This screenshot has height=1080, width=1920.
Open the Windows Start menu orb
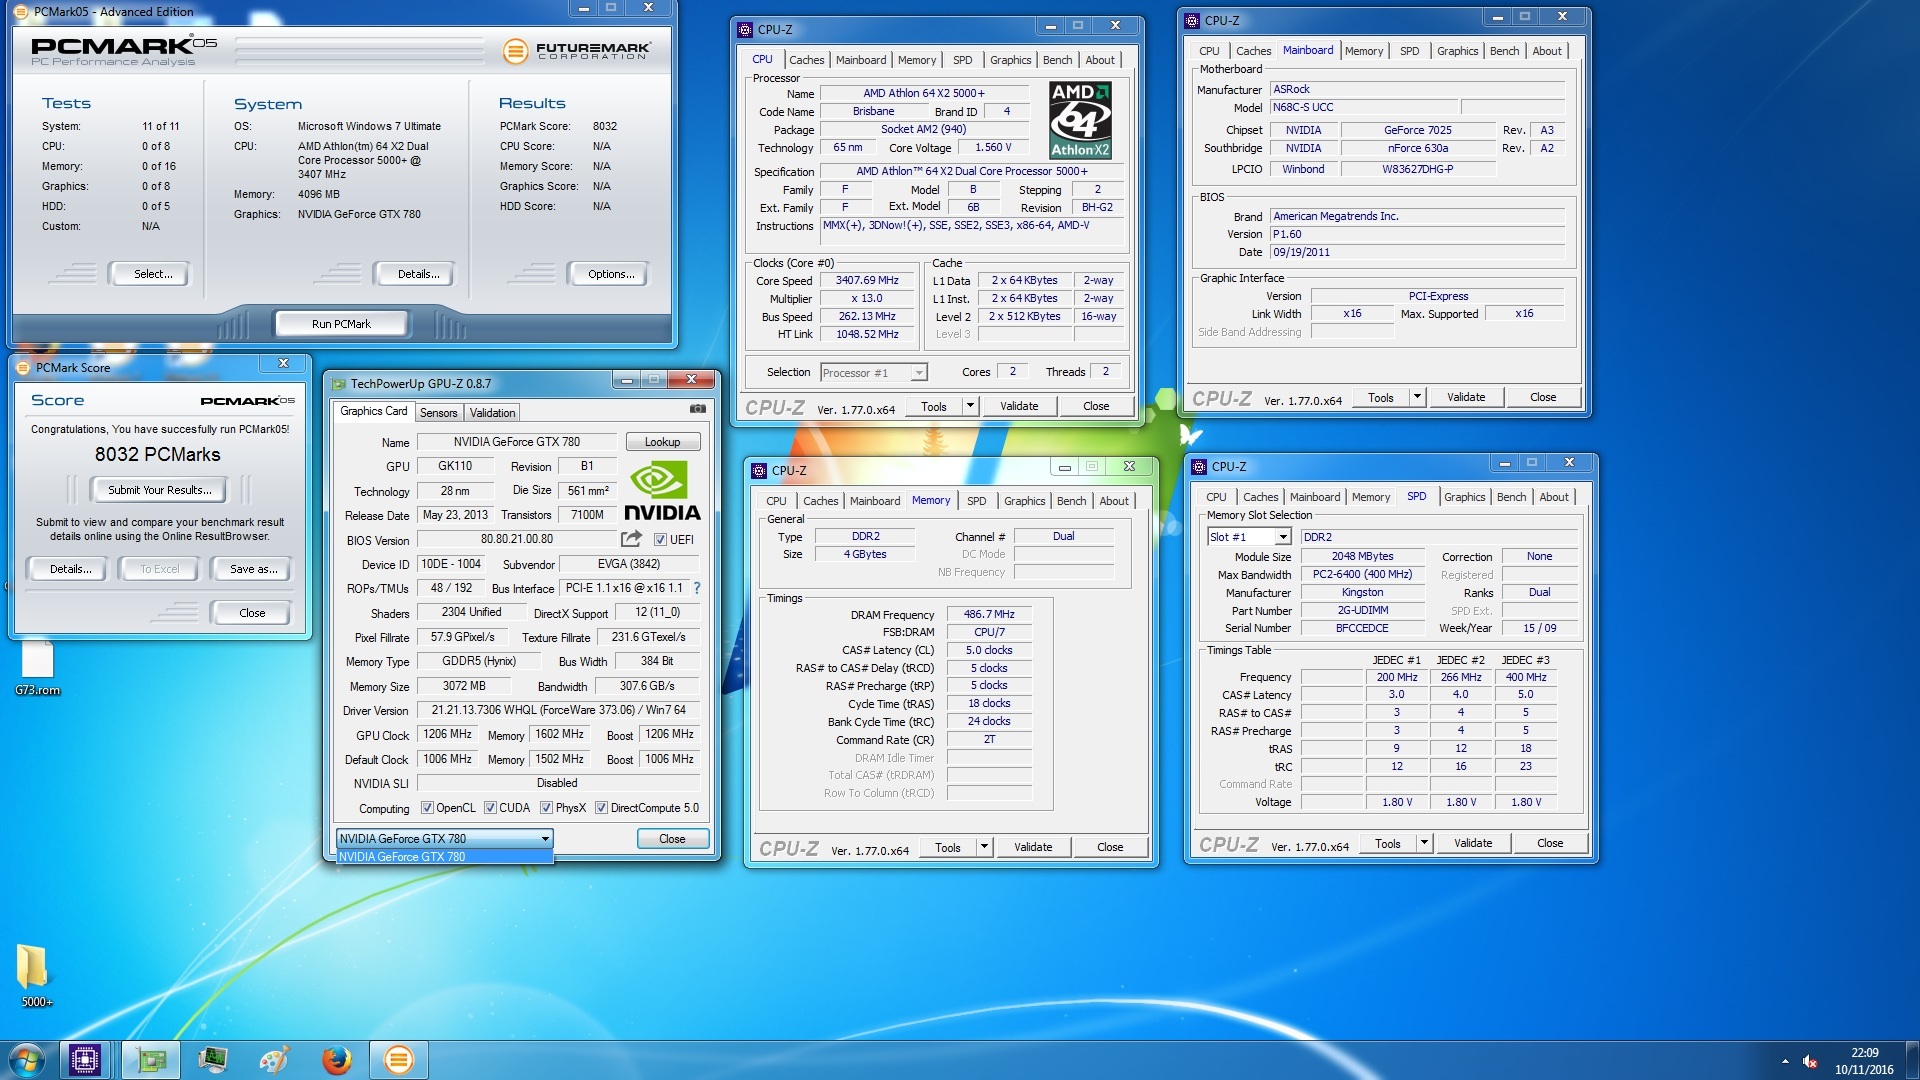[26, 1060]
